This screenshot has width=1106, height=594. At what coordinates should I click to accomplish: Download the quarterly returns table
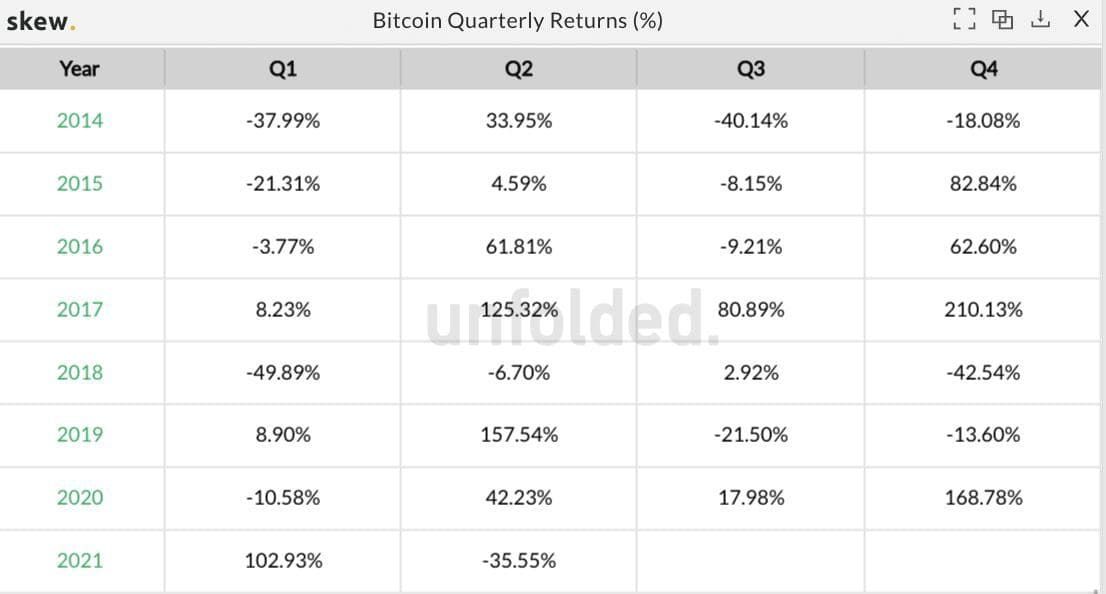1040,19
